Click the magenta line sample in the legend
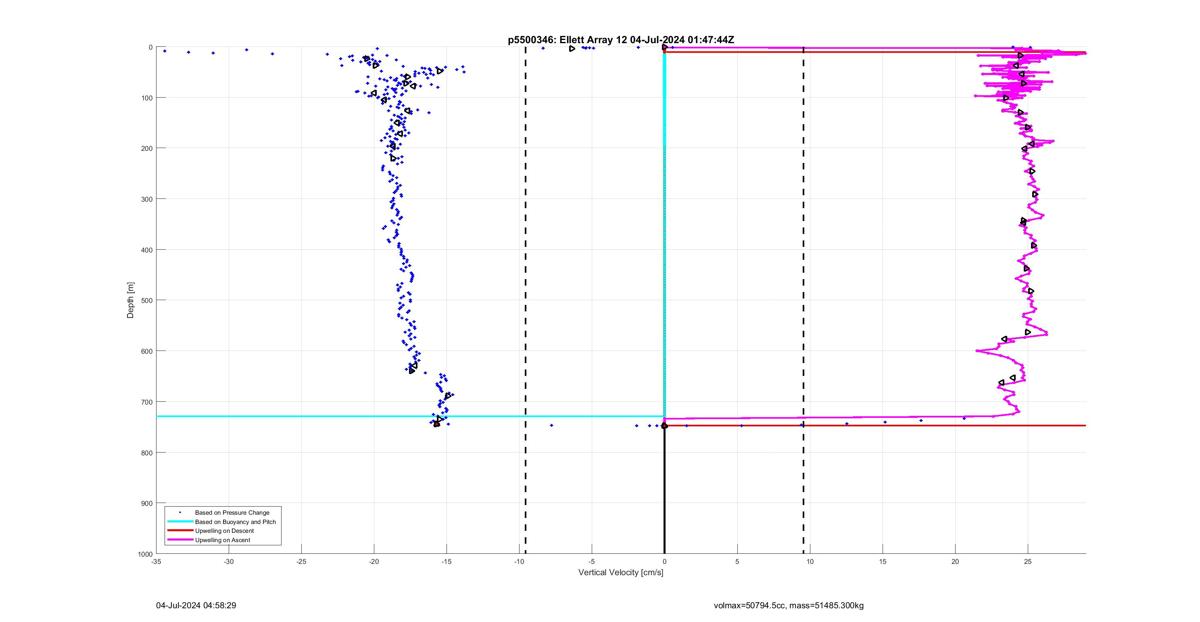Image resolution: width=1200 pixels, height=622 pixels. point(179,540)
